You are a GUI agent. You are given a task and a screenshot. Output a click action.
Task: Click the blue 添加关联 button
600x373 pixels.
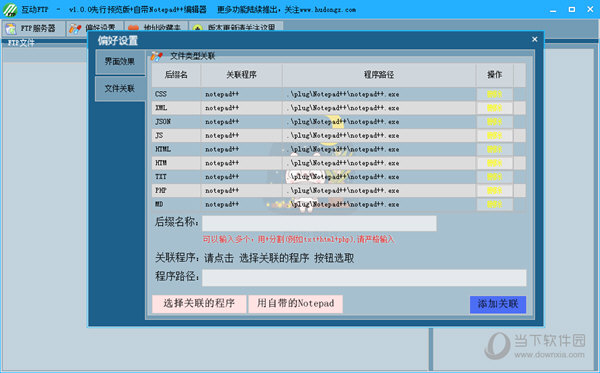pyautogui.click(x=498, y=305)
